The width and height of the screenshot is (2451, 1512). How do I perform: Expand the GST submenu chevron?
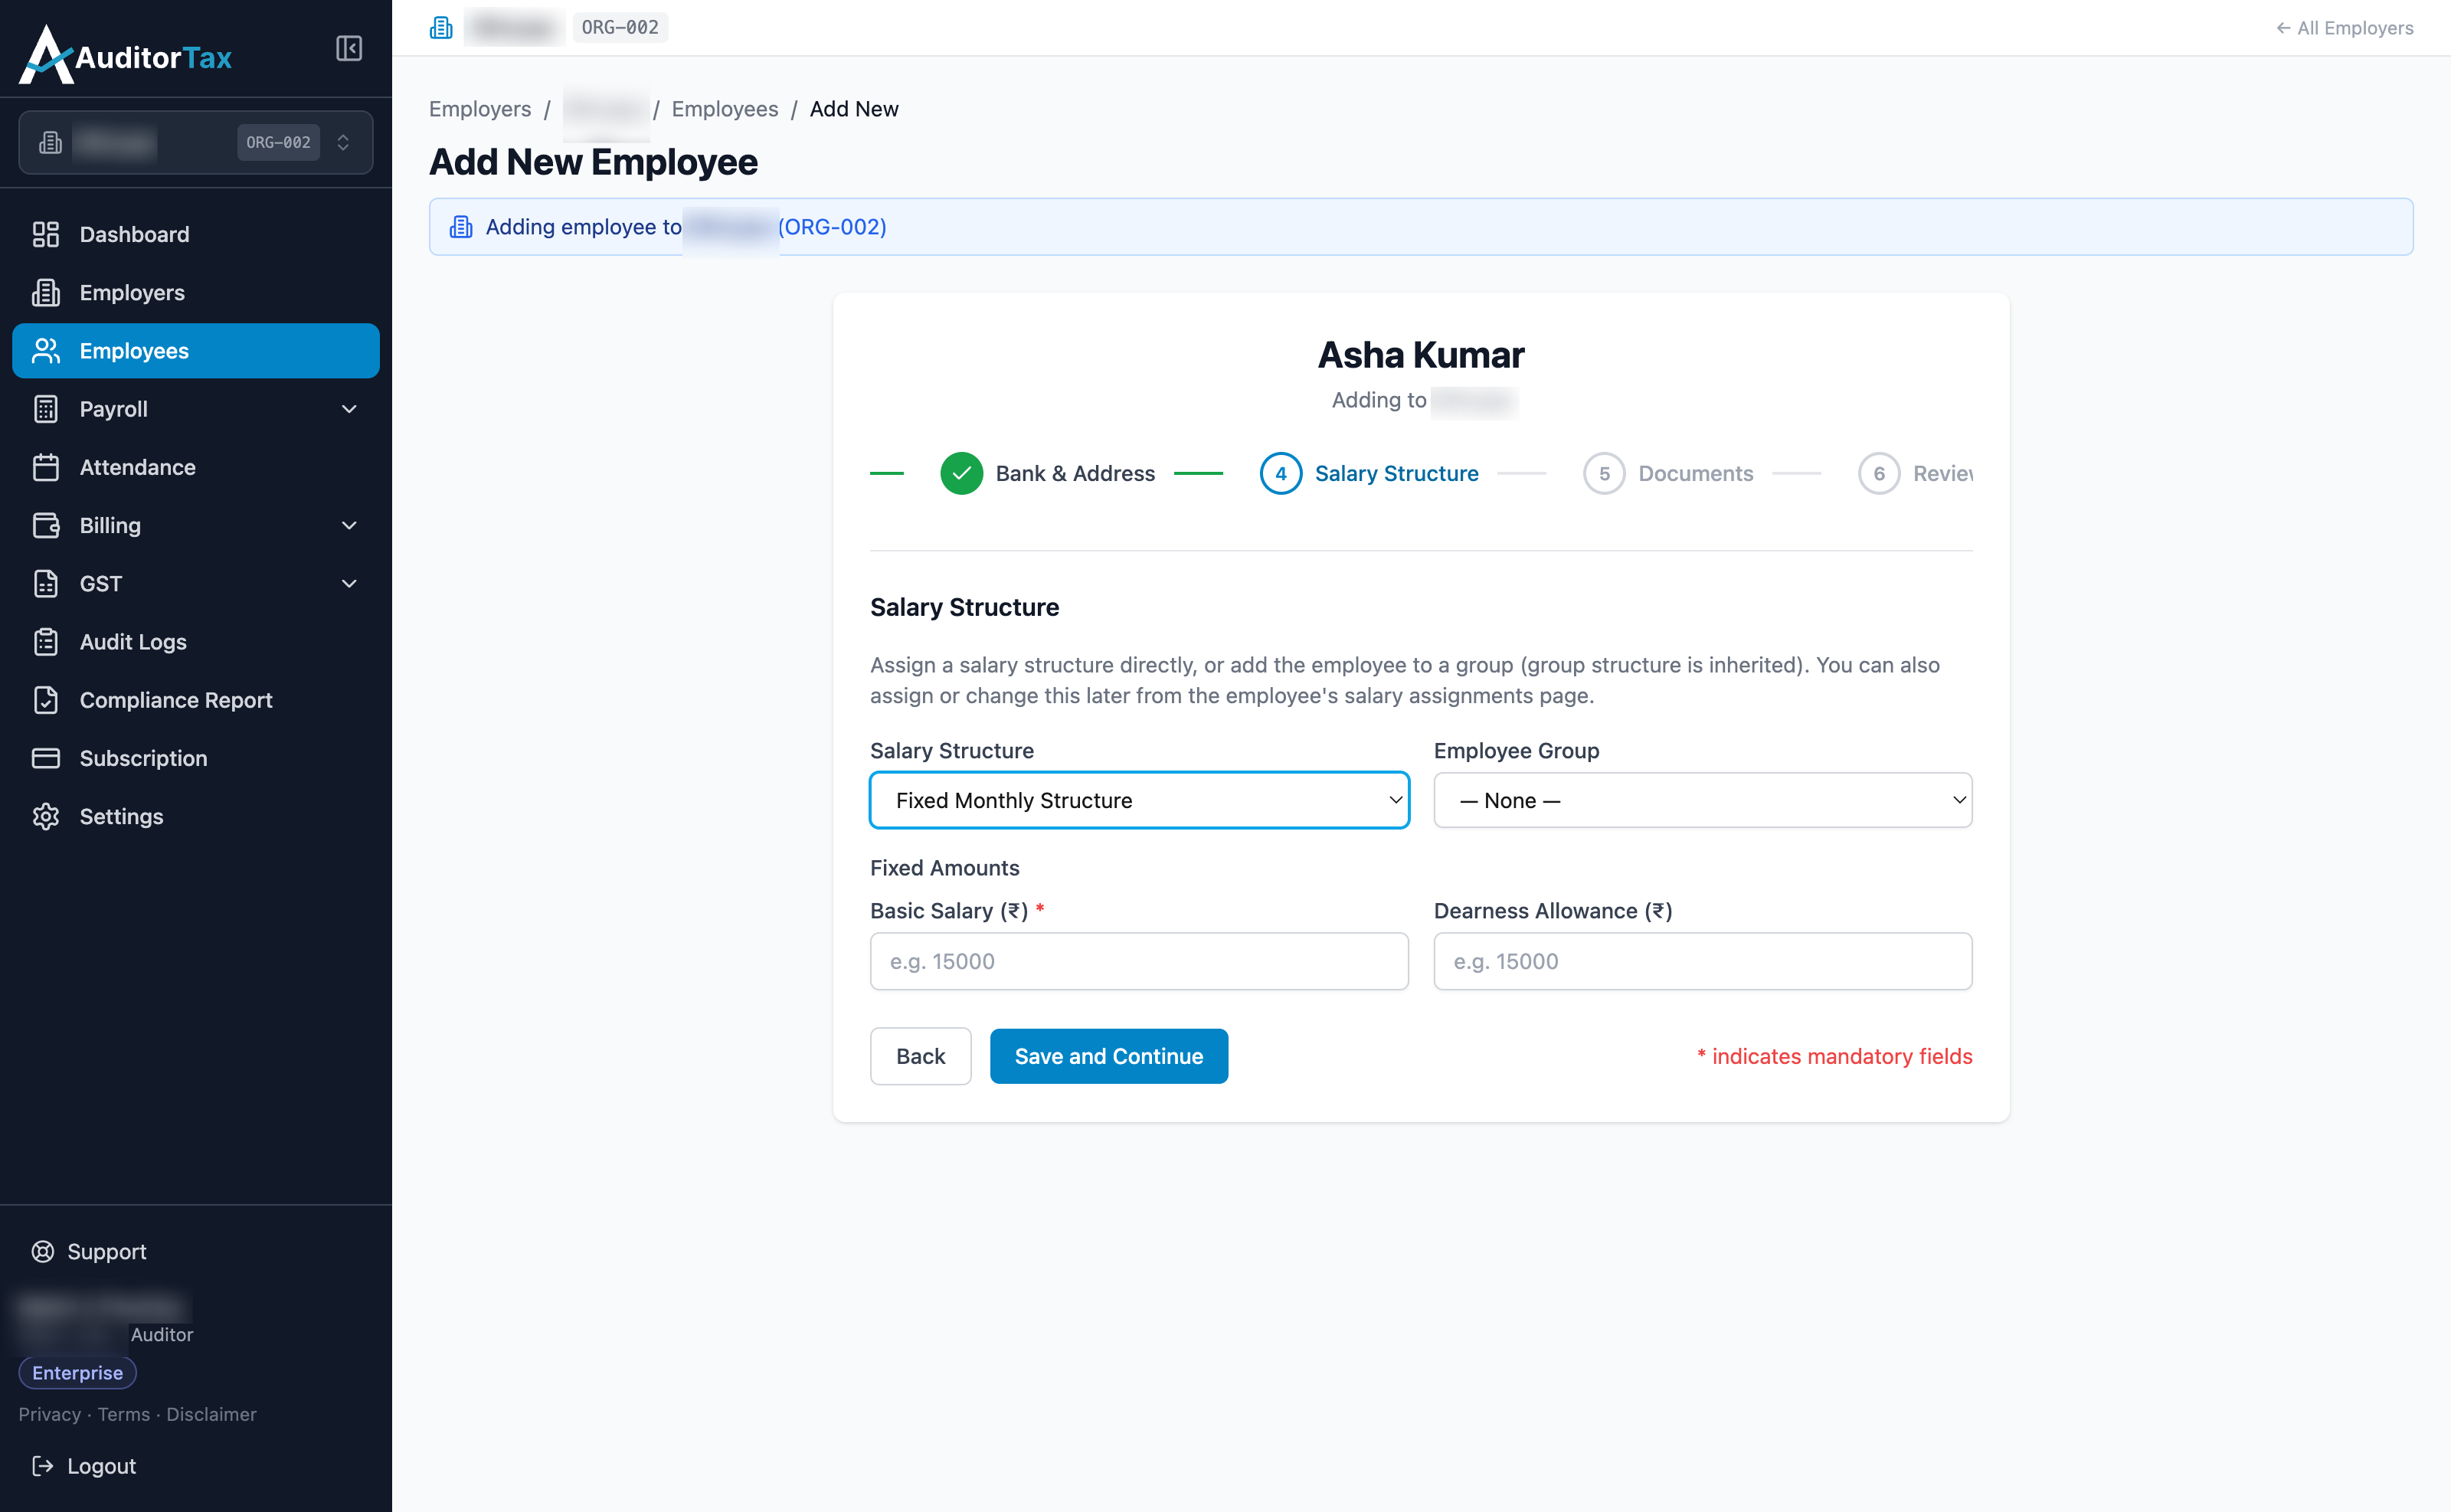[349, 583]
